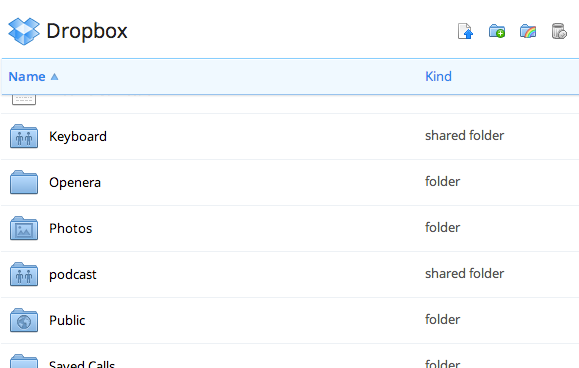Select 'folder' kind in Photos row
Screen dimensions: 579x368
coord(442,227)
